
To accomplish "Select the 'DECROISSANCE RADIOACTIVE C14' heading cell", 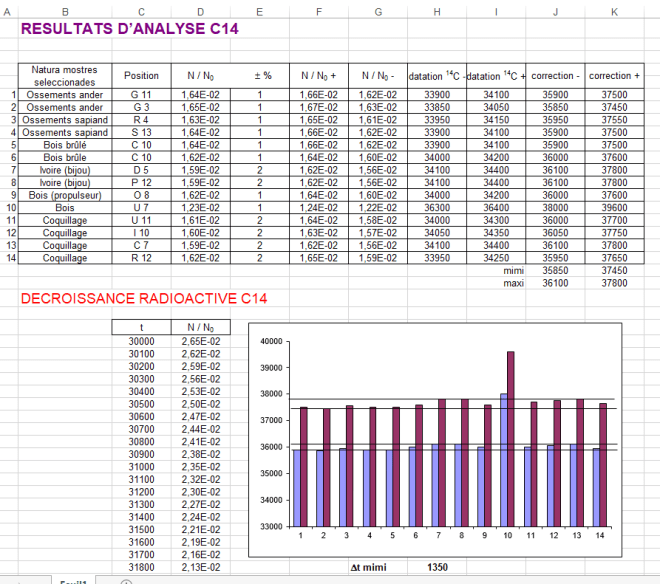I will (144, 298).
